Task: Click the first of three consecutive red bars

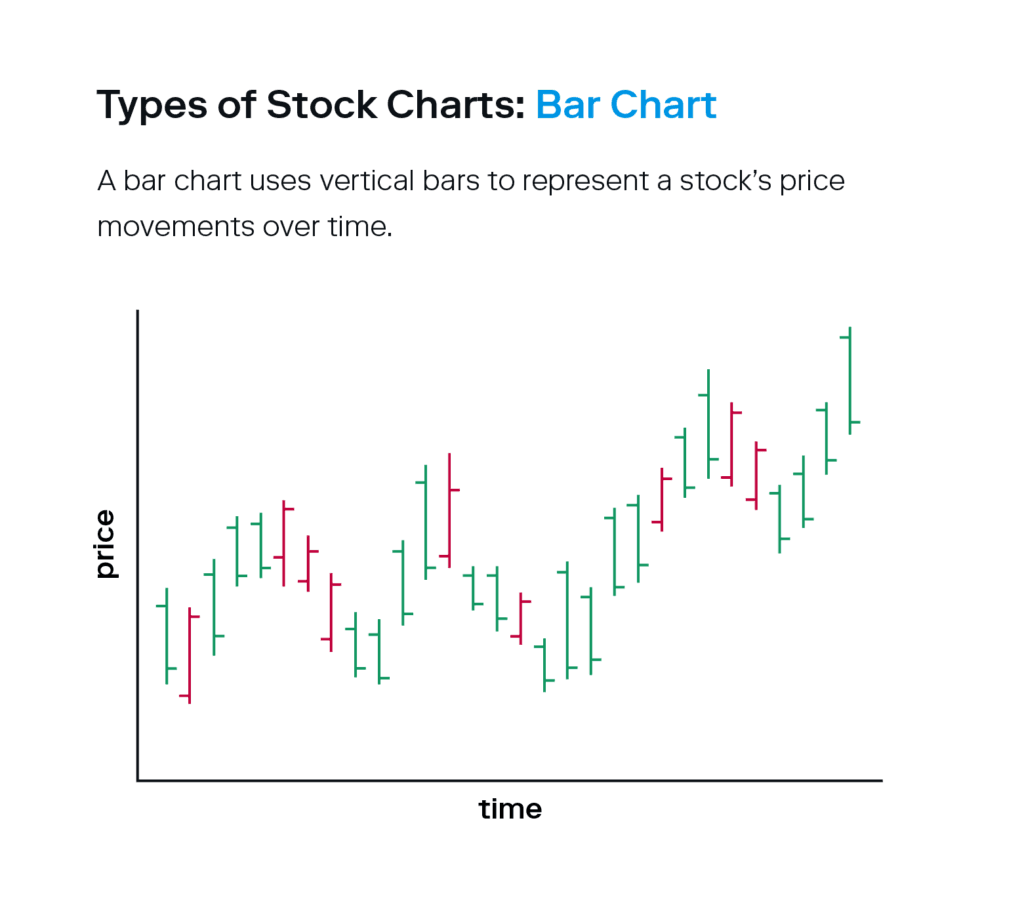Action: click(x=284, y=543)
